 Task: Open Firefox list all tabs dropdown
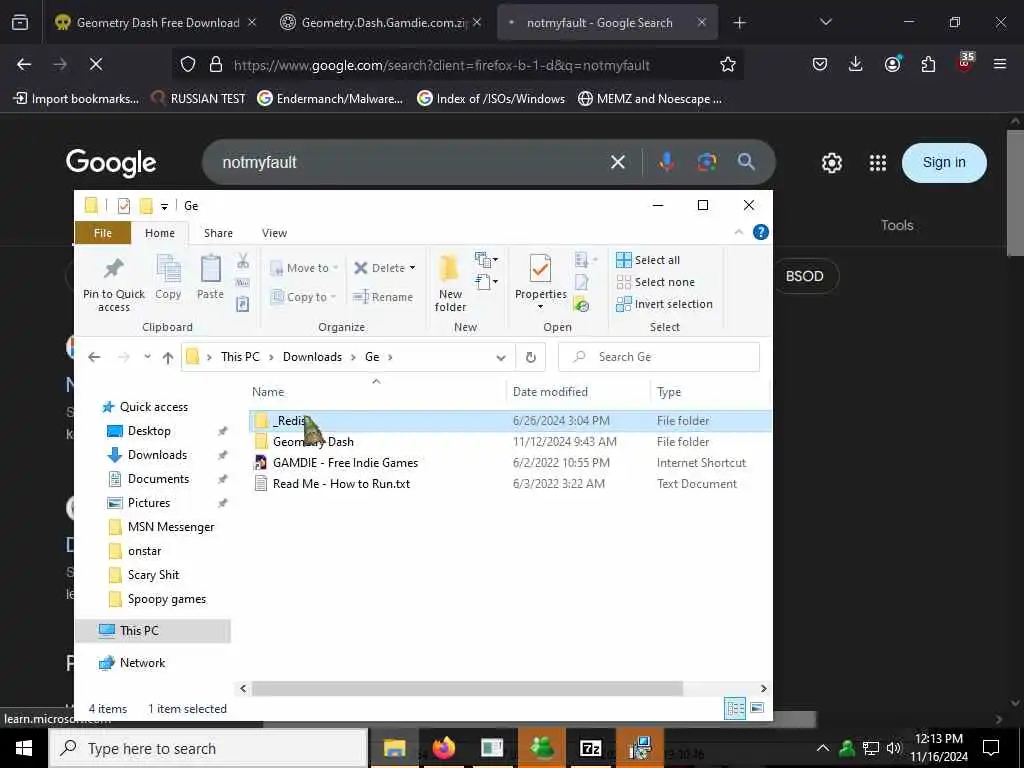pyautogui.click(x=825, y=22)
